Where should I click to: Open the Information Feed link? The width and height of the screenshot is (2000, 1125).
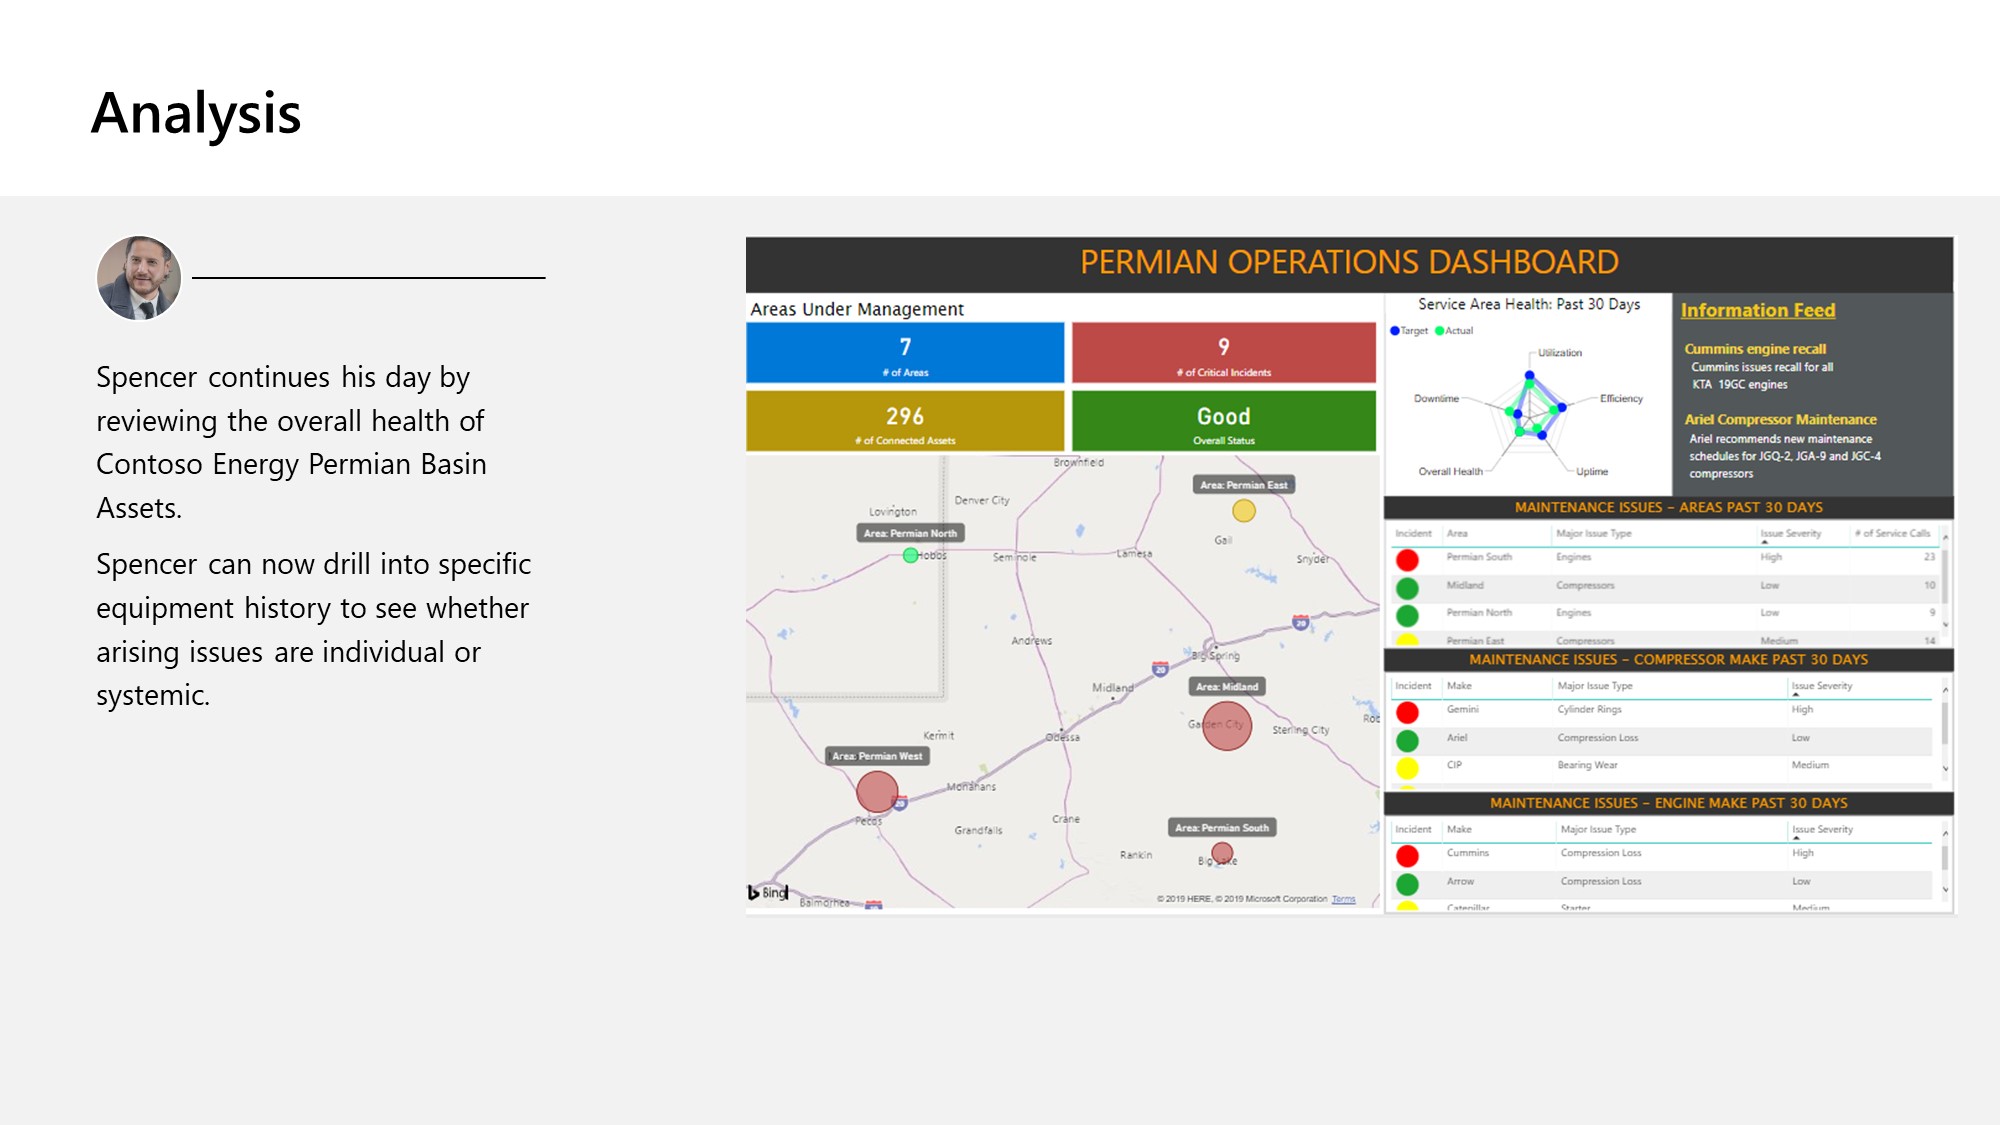click(x=1757, y=310)
